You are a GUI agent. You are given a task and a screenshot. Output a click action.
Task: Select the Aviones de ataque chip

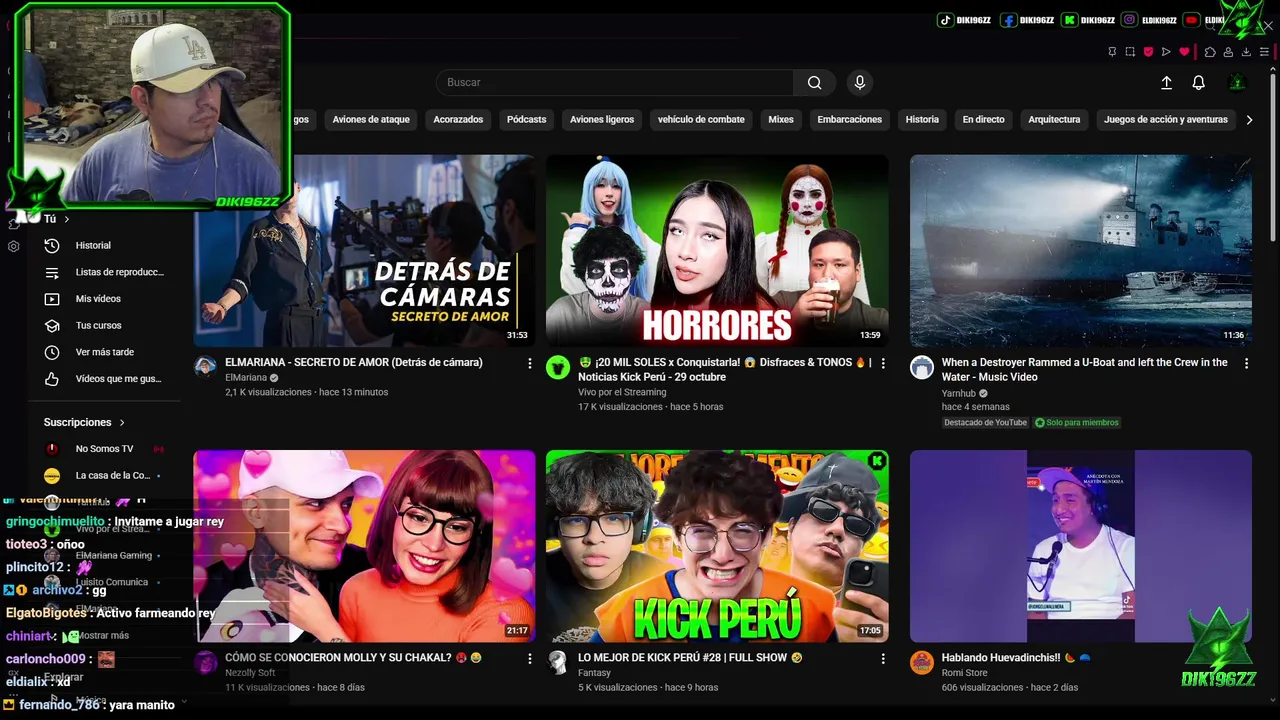pos(371,120)
